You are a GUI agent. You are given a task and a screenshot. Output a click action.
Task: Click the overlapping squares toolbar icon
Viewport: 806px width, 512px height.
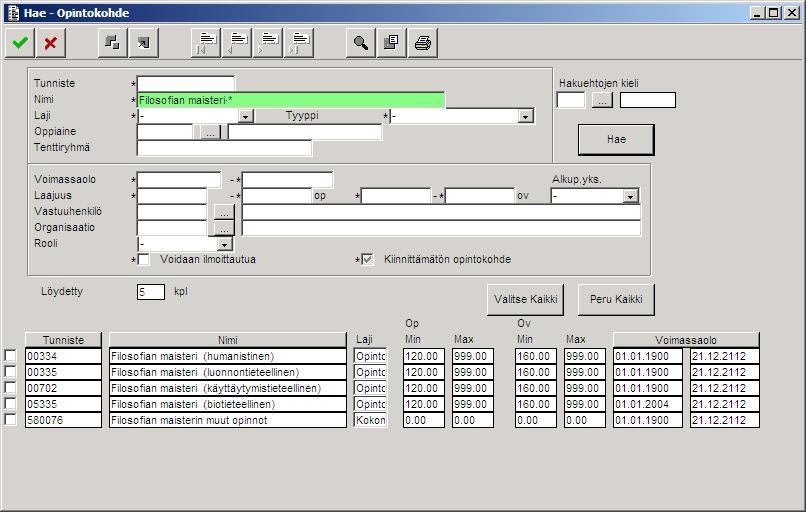coord(113,43)
